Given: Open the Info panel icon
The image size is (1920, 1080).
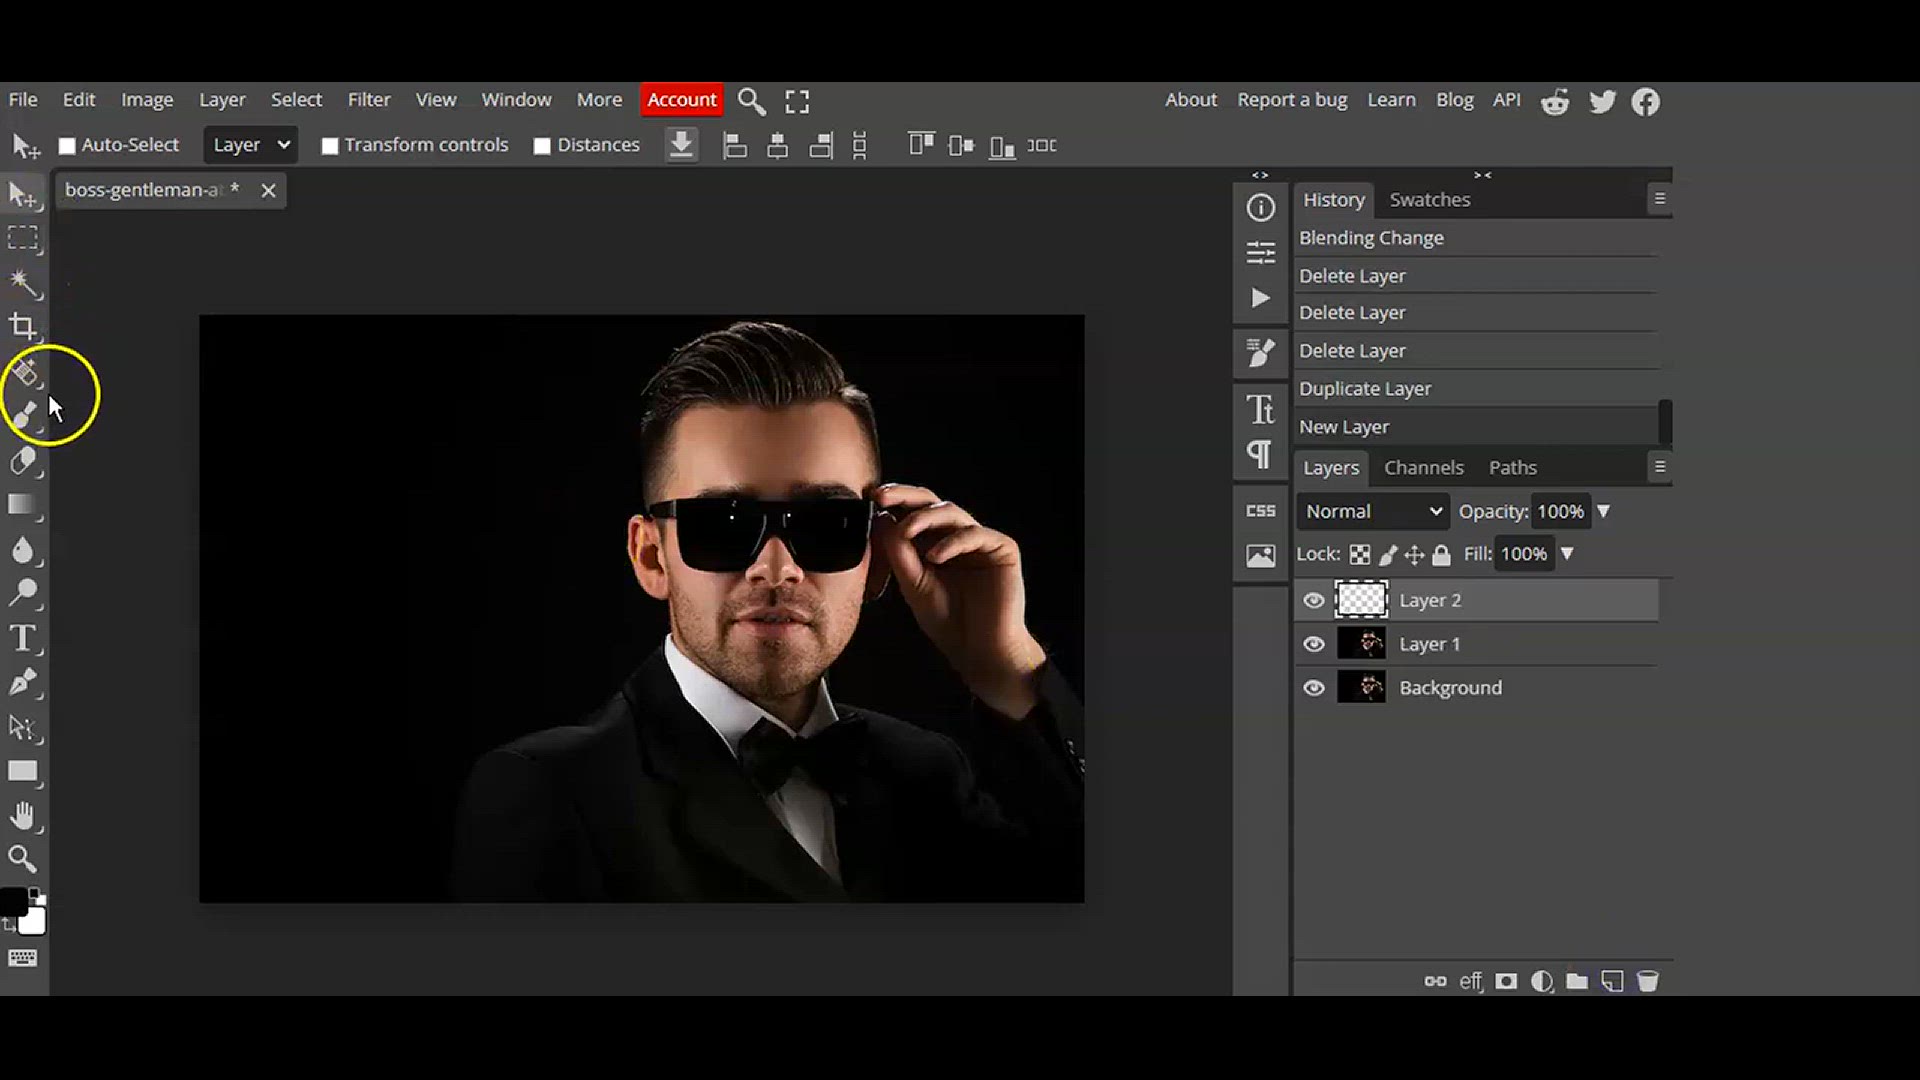Looking at the screenshot, I should coord(1261,207).
